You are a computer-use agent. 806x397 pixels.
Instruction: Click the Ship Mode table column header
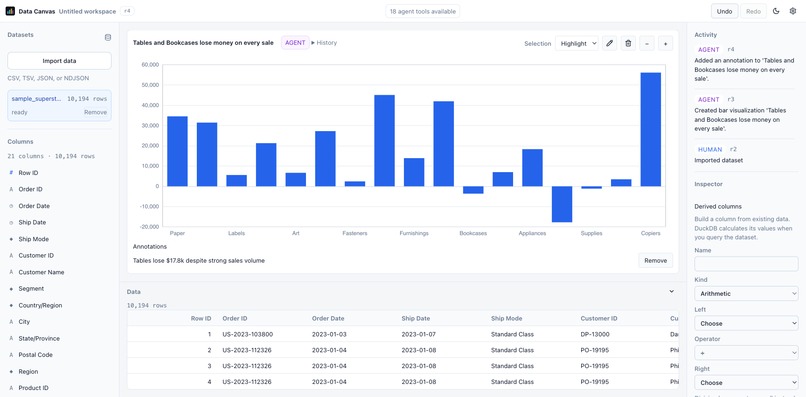[506, 318]
